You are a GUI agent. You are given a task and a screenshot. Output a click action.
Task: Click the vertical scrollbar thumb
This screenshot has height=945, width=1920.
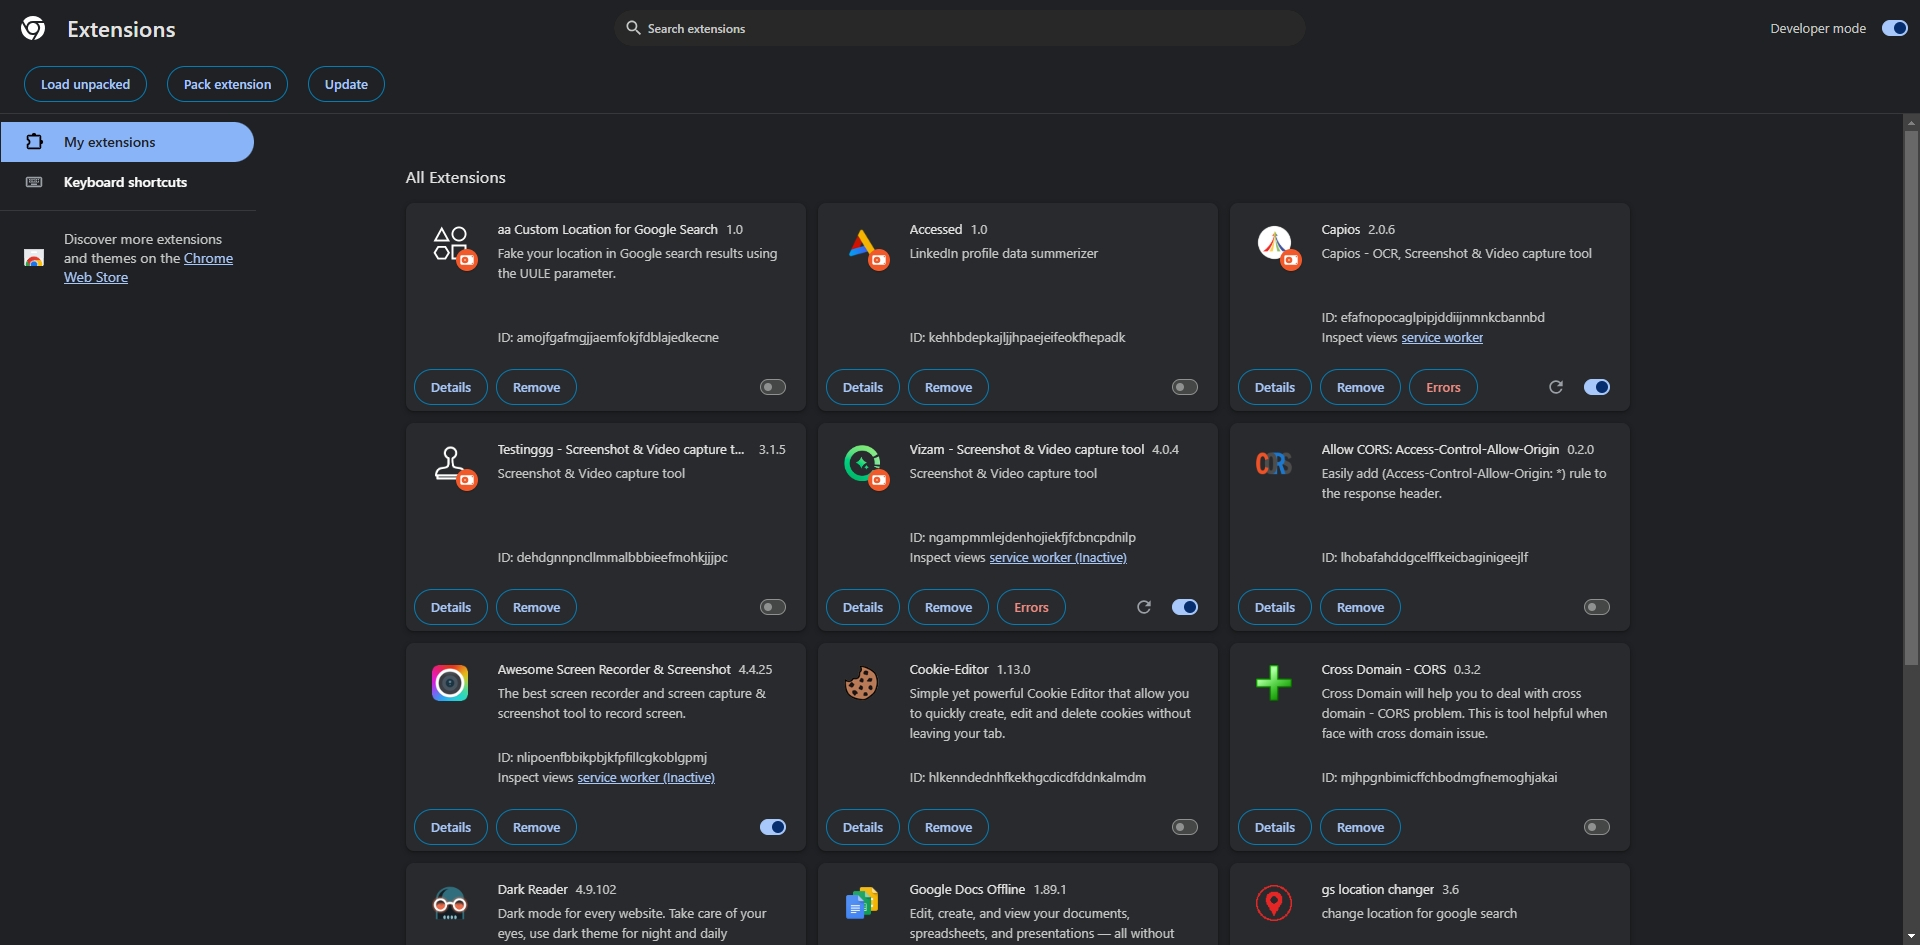1911,398
